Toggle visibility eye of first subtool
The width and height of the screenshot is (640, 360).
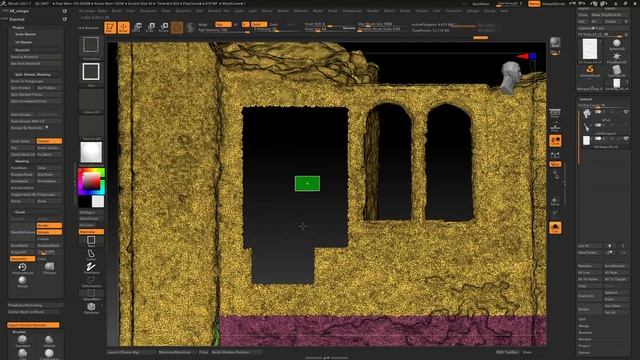pyautogui.click(x=626, y=112)
